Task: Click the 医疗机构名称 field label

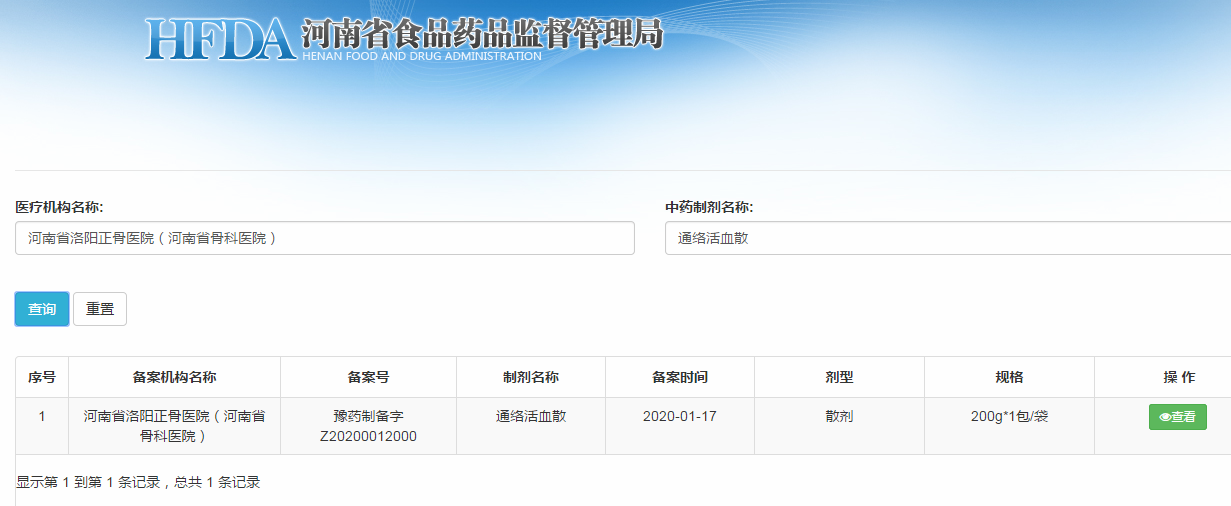Action: coord(60,207)
